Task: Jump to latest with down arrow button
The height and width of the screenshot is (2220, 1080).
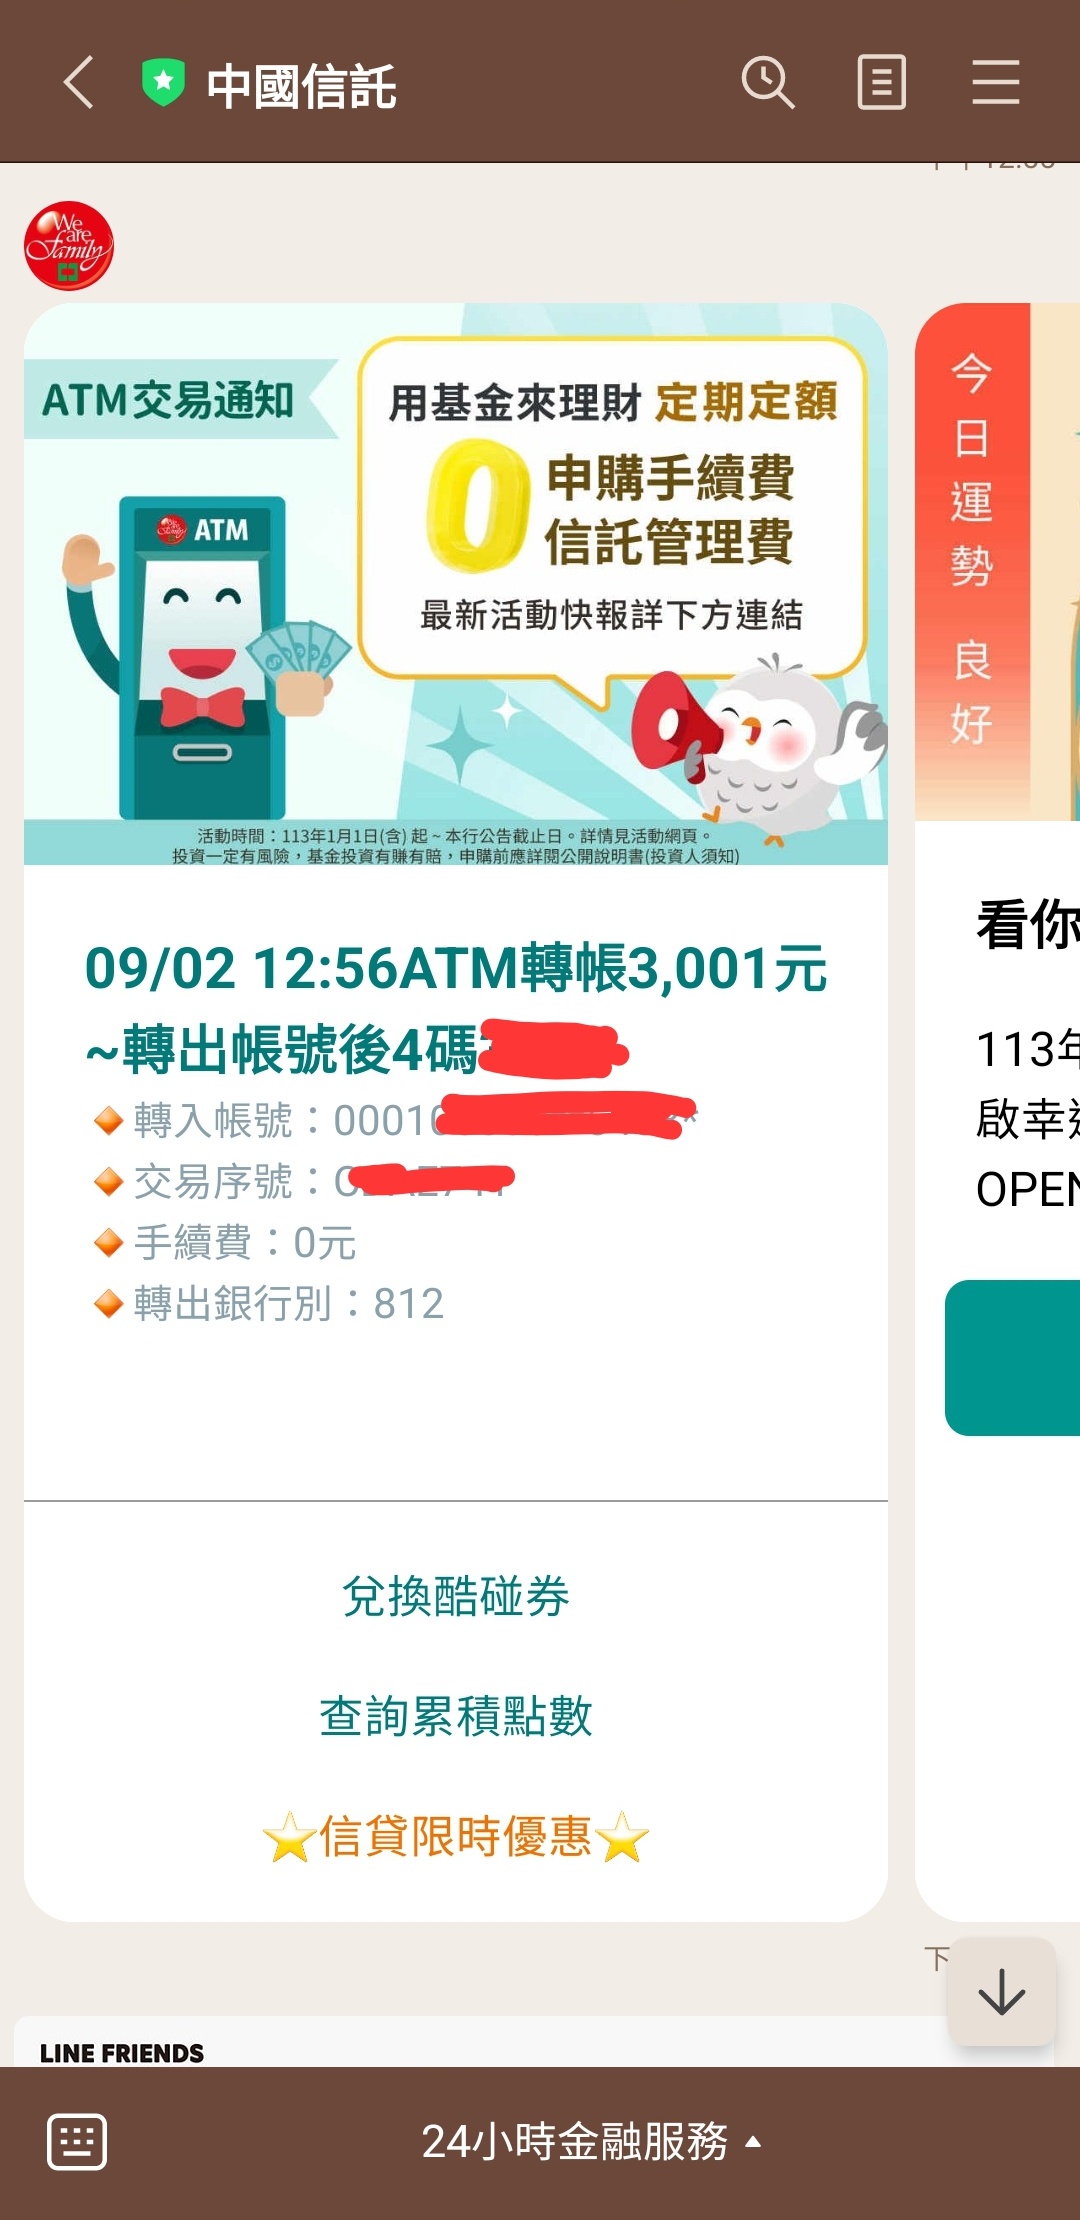Action: pos(1002,1992)
